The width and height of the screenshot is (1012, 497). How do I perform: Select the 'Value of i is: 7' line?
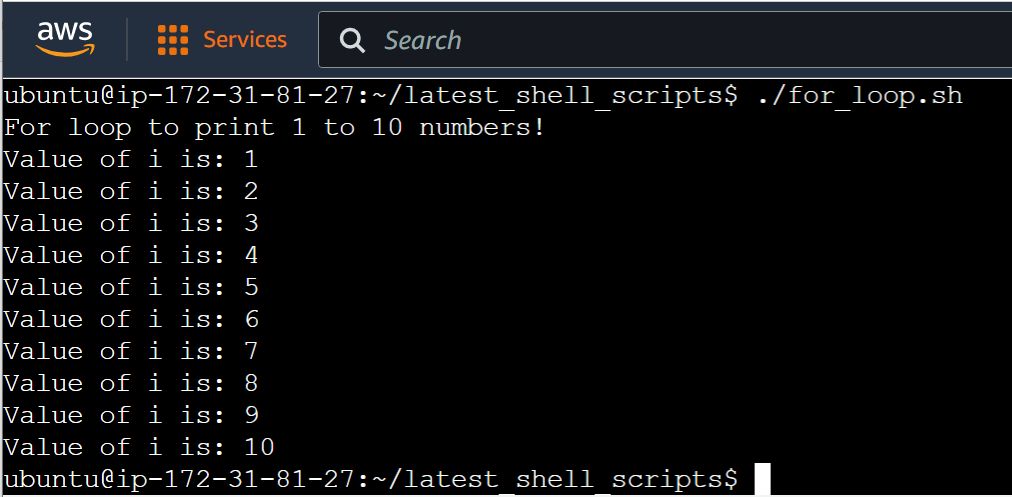pyautogui.click(x=131, y=351)
